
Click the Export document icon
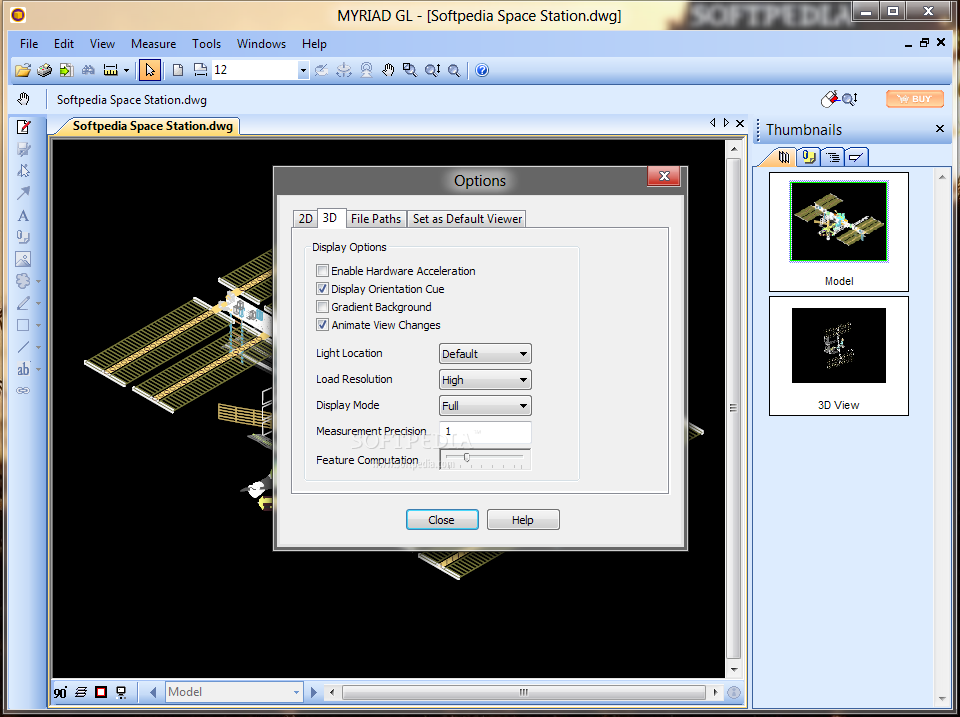pyautogui.click(x=66, y=70)
